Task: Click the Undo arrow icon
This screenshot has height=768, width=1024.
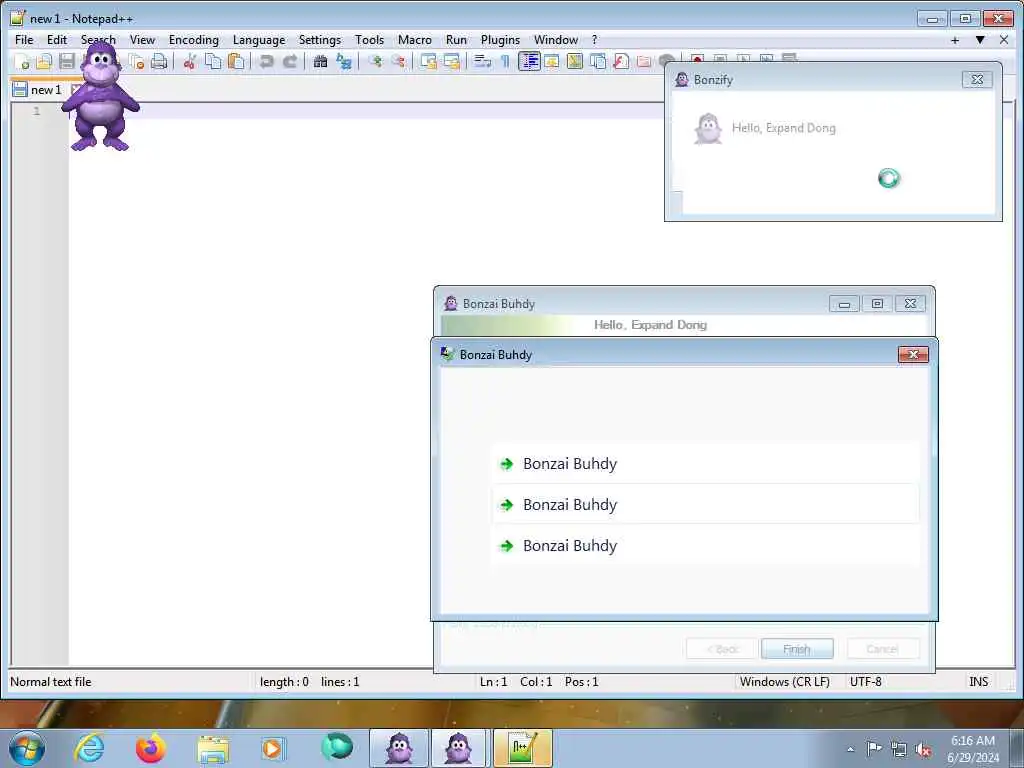Action: pyautogui.click(x=266, y=61)
